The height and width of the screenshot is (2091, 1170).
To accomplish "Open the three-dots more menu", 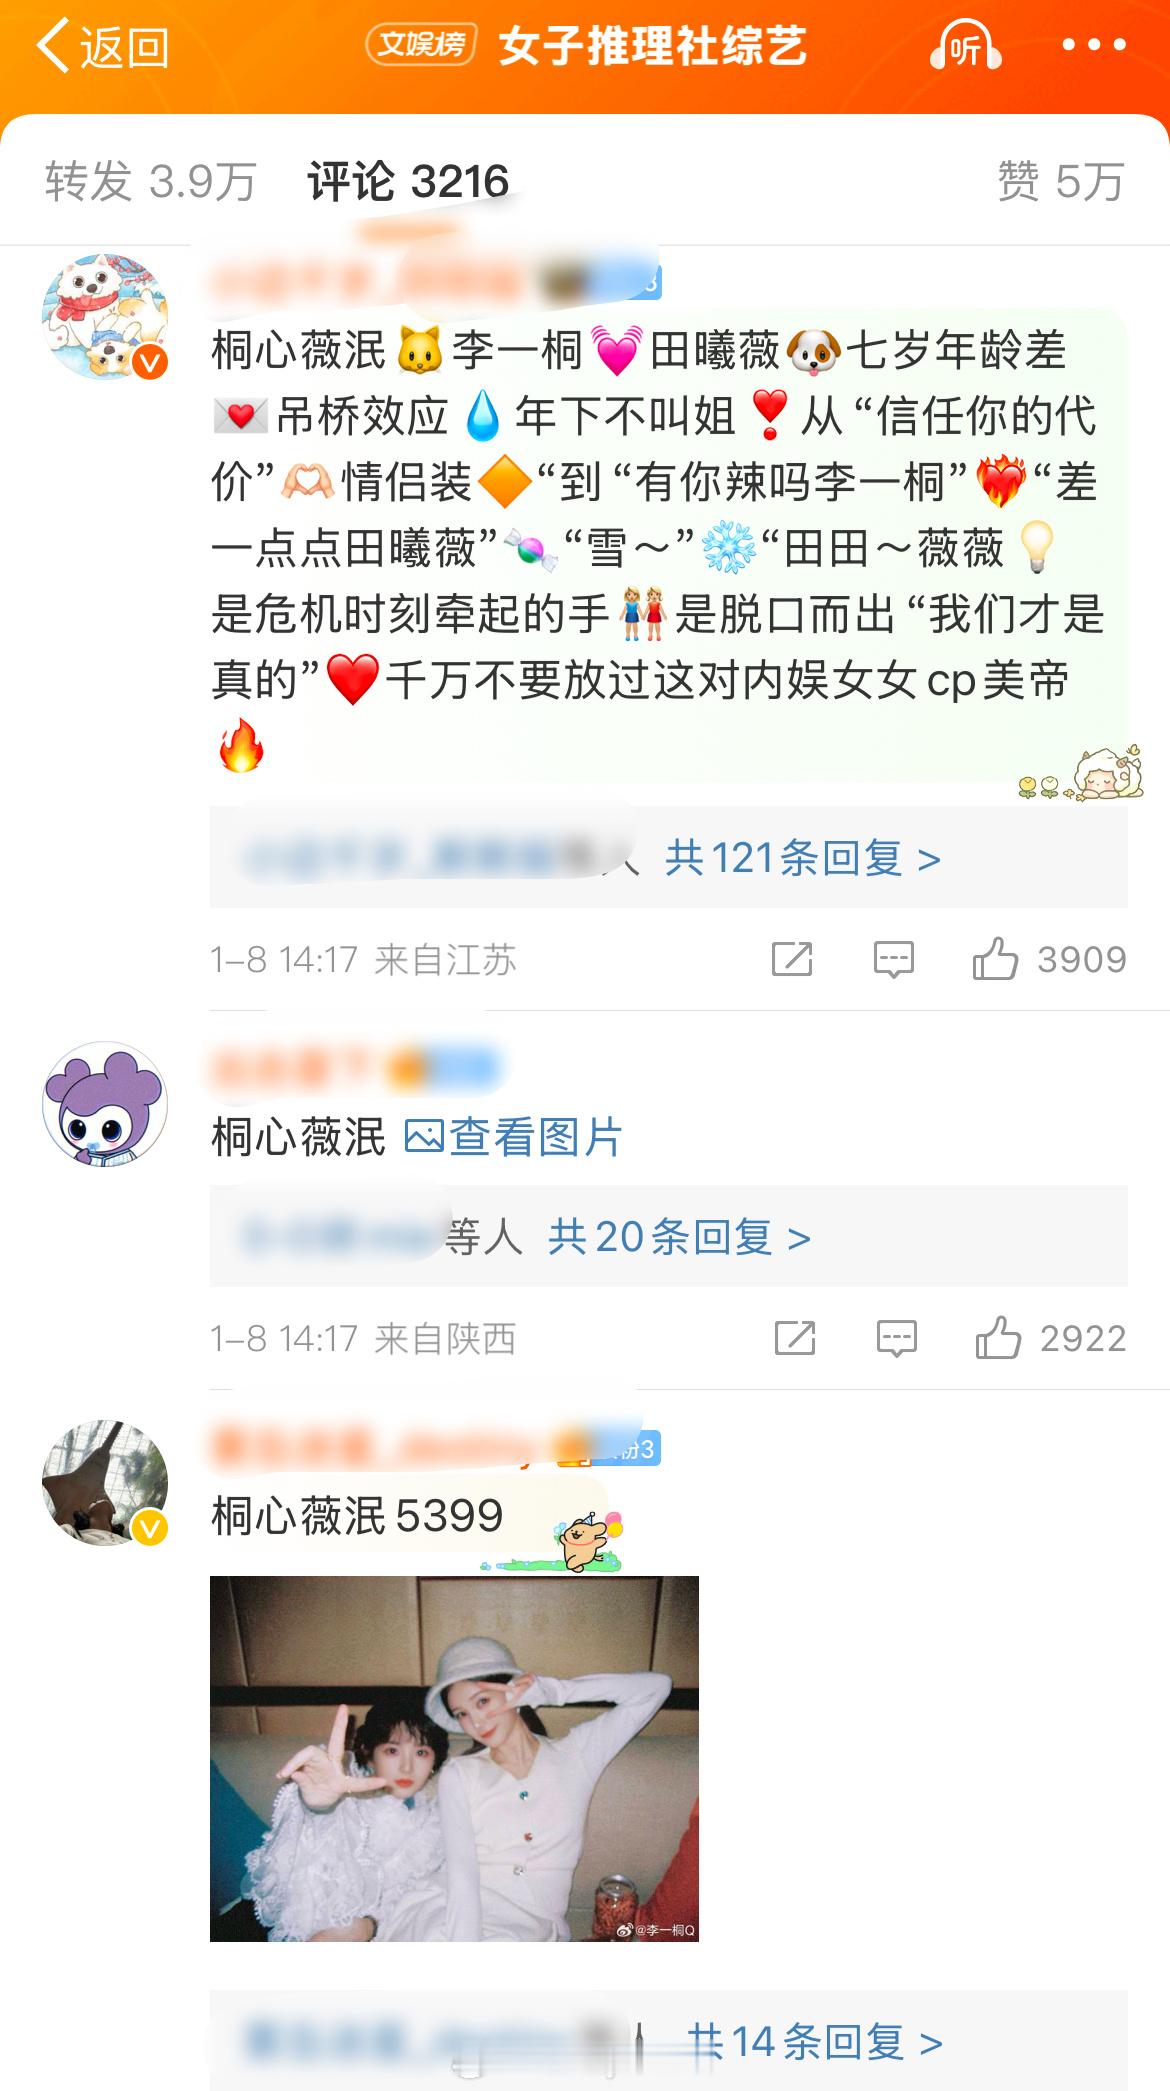I will [x=1094, y=45].
